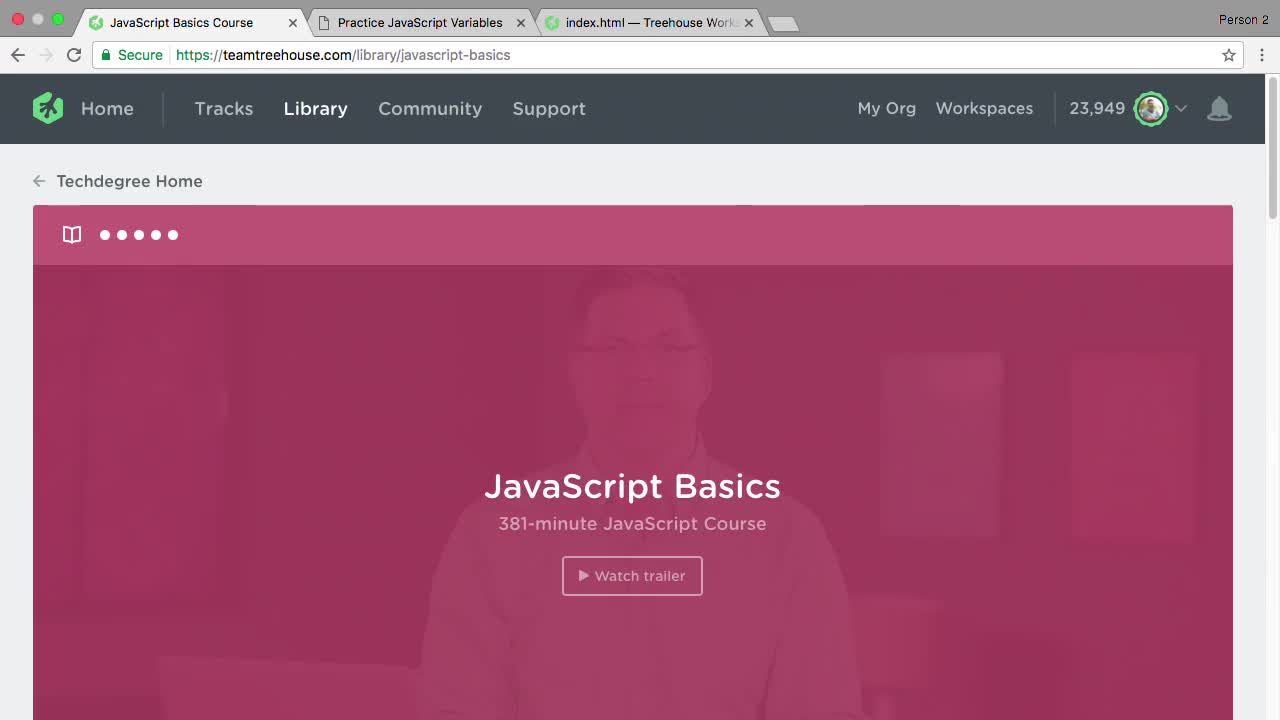Go back using the browser back arrow
The height and width of the screenshot is (720, 1280).
(x=18, y=55)
